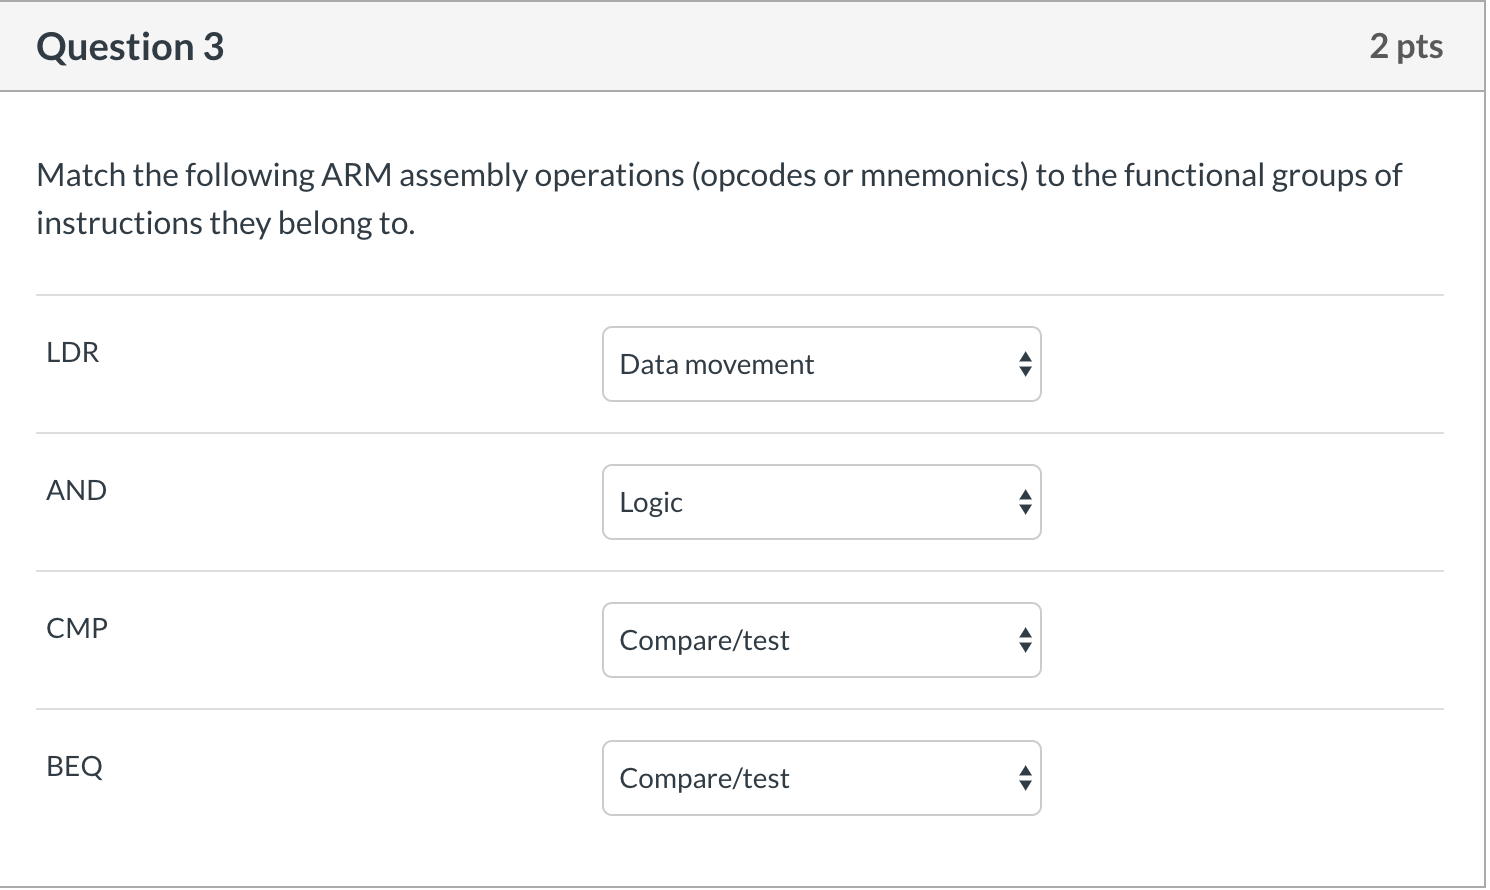Click the up-down arrow icon beside Logic
1490x890 pixels.
1024,502
